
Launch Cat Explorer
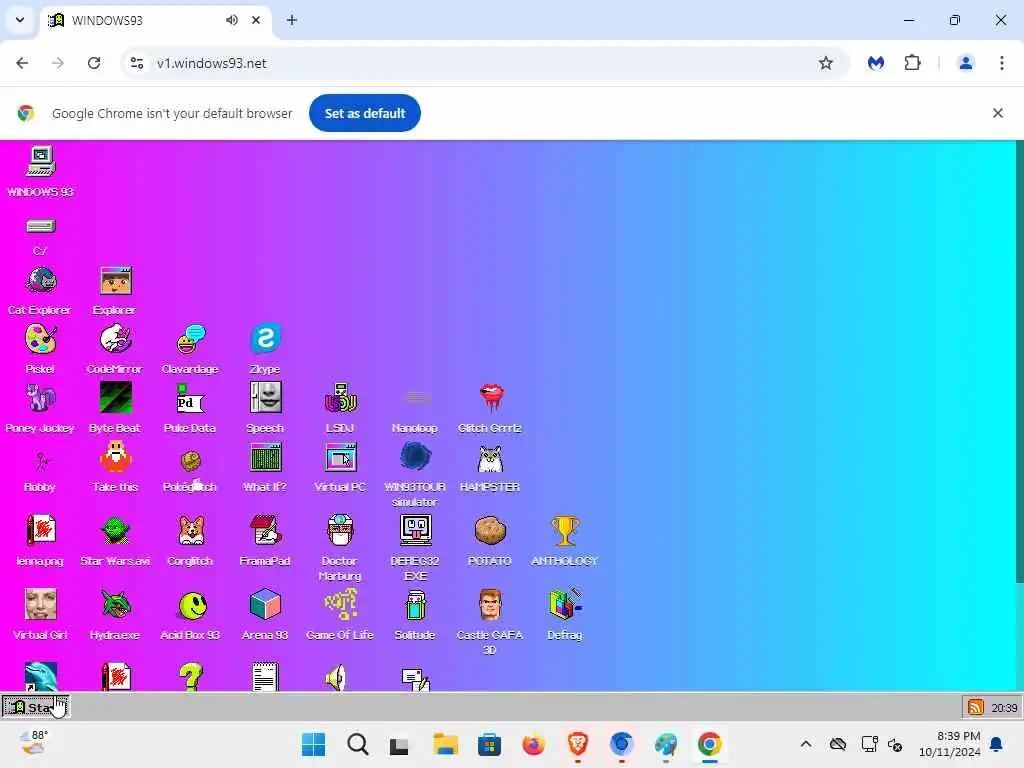[40, 281]
